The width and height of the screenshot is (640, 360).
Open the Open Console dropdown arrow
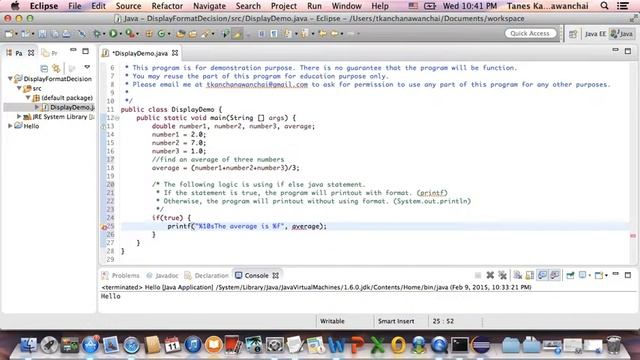coord(607,276)
